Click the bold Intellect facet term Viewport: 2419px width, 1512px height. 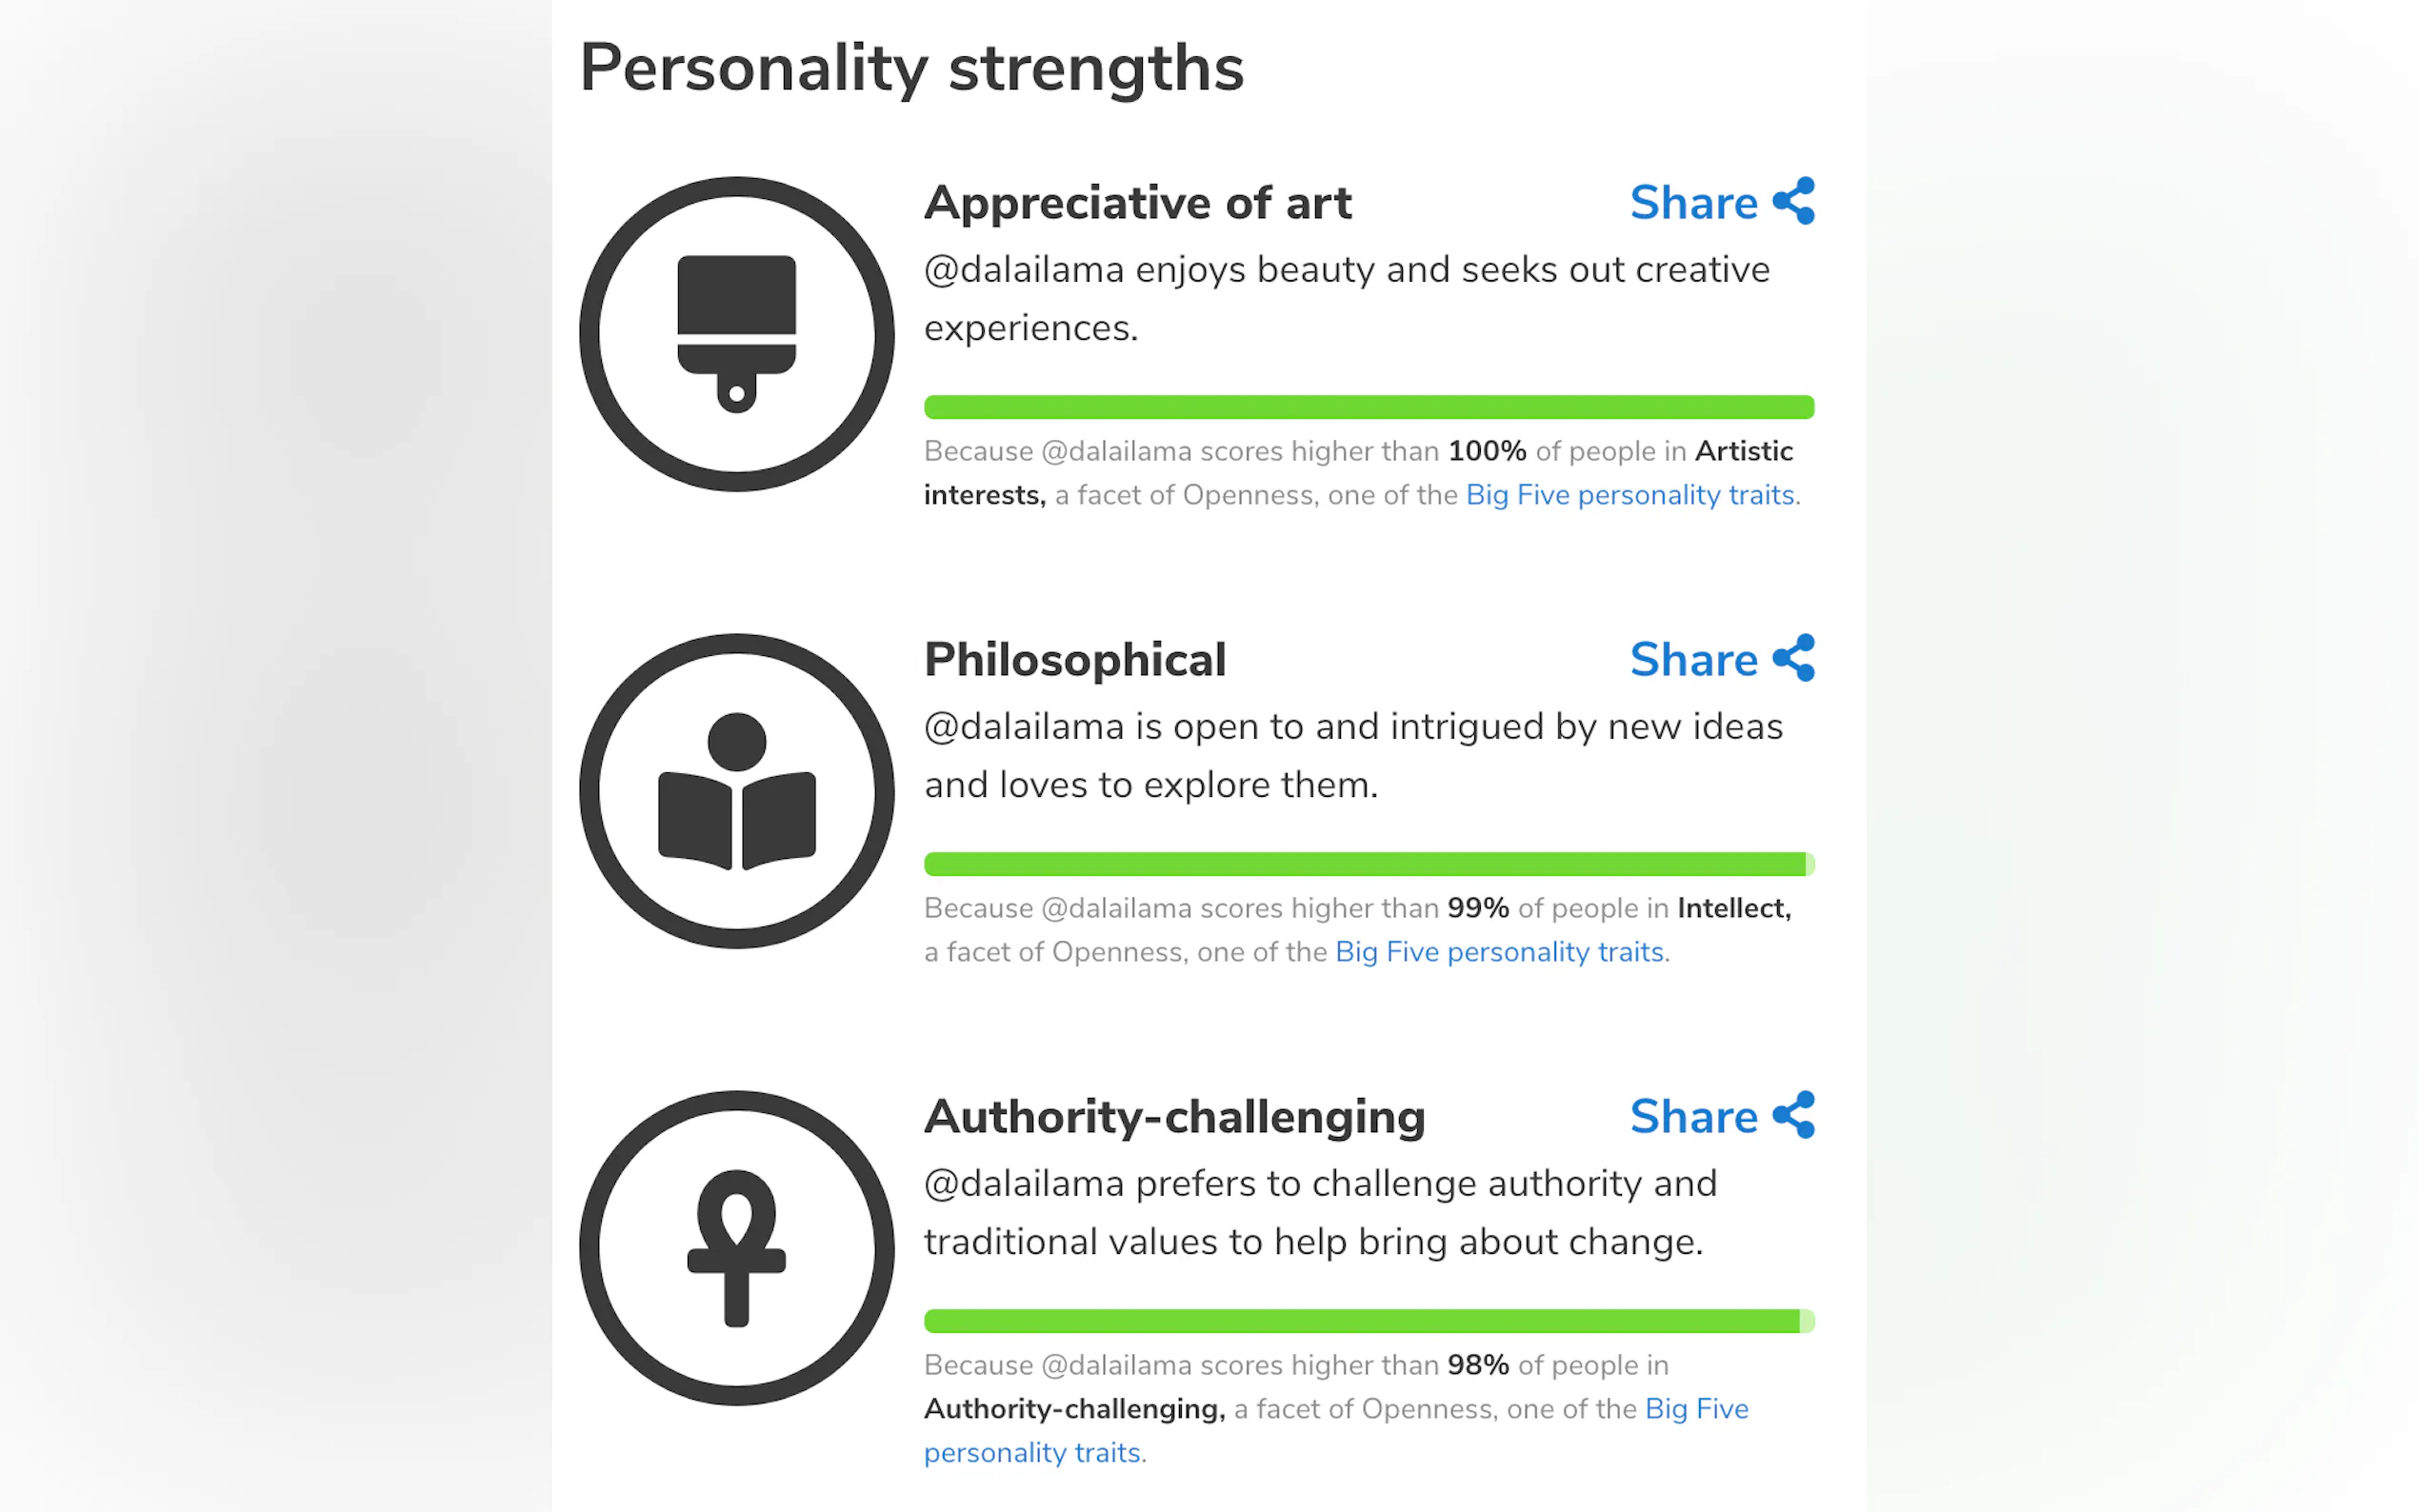click(1733, 908)
